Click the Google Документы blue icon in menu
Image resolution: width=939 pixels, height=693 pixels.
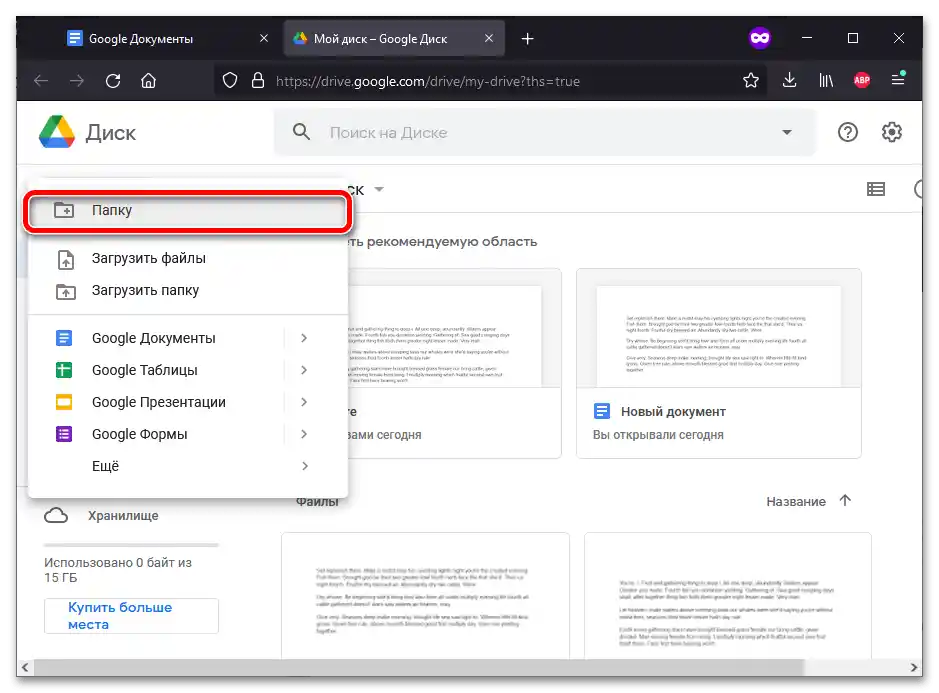click(x=64, y=338)
